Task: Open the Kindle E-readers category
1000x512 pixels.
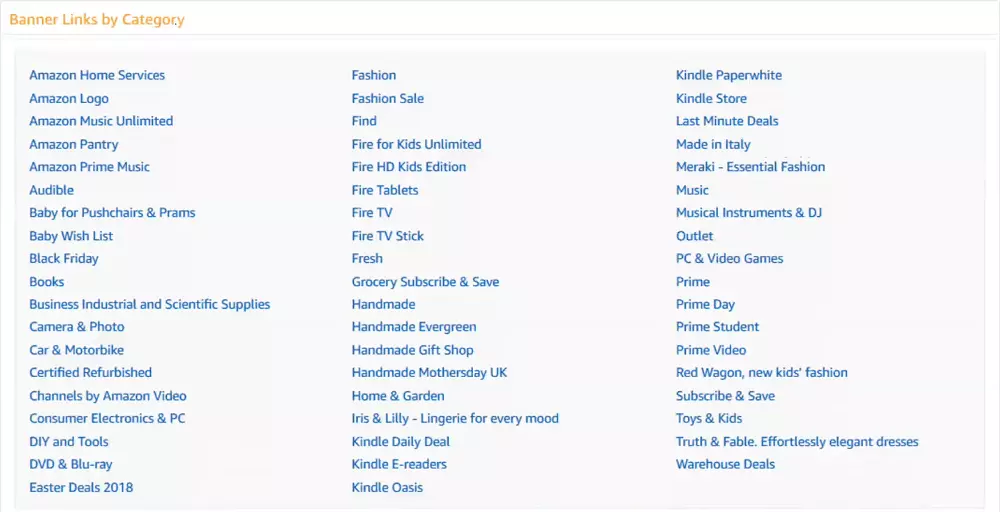Action: [399, 464]
